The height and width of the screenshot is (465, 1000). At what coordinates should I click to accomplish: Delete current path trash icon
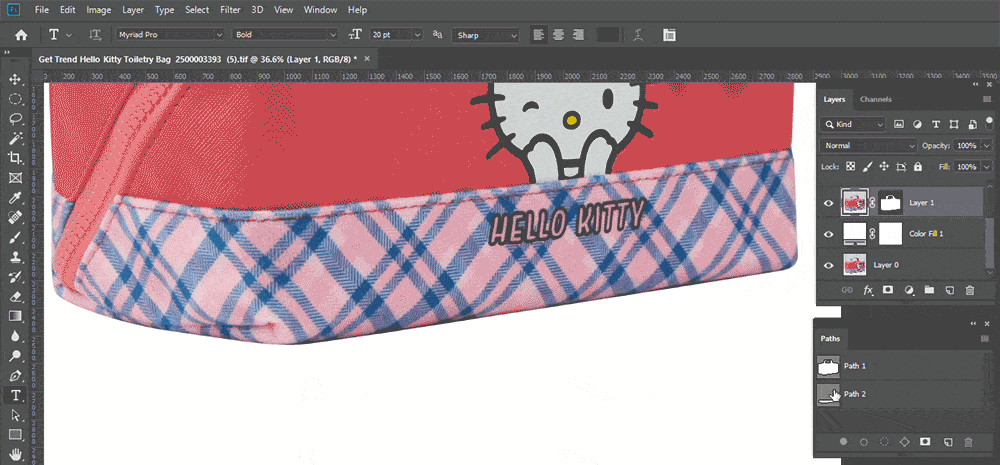click(968, 441)
